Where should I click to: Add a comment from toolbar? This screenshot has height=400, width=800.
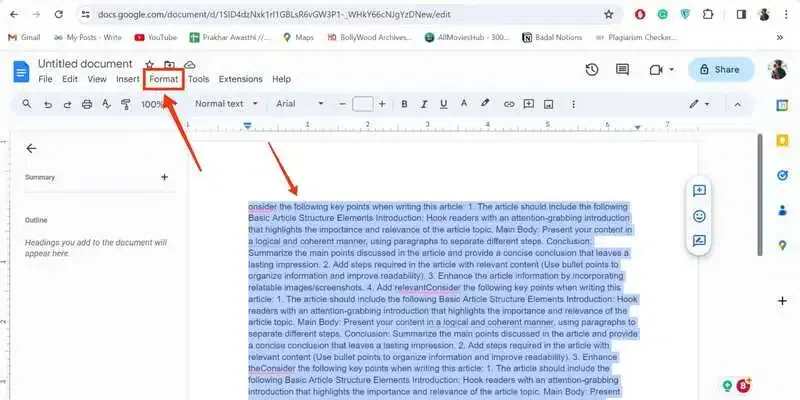tap(529, 104)
